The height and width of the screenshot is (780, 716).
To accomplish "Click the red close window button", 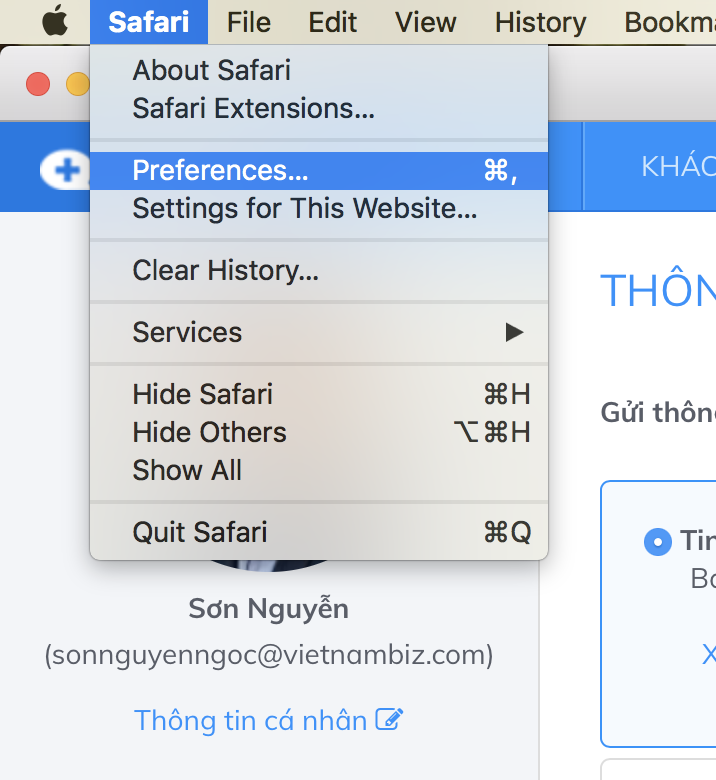I will click(38, 84).
